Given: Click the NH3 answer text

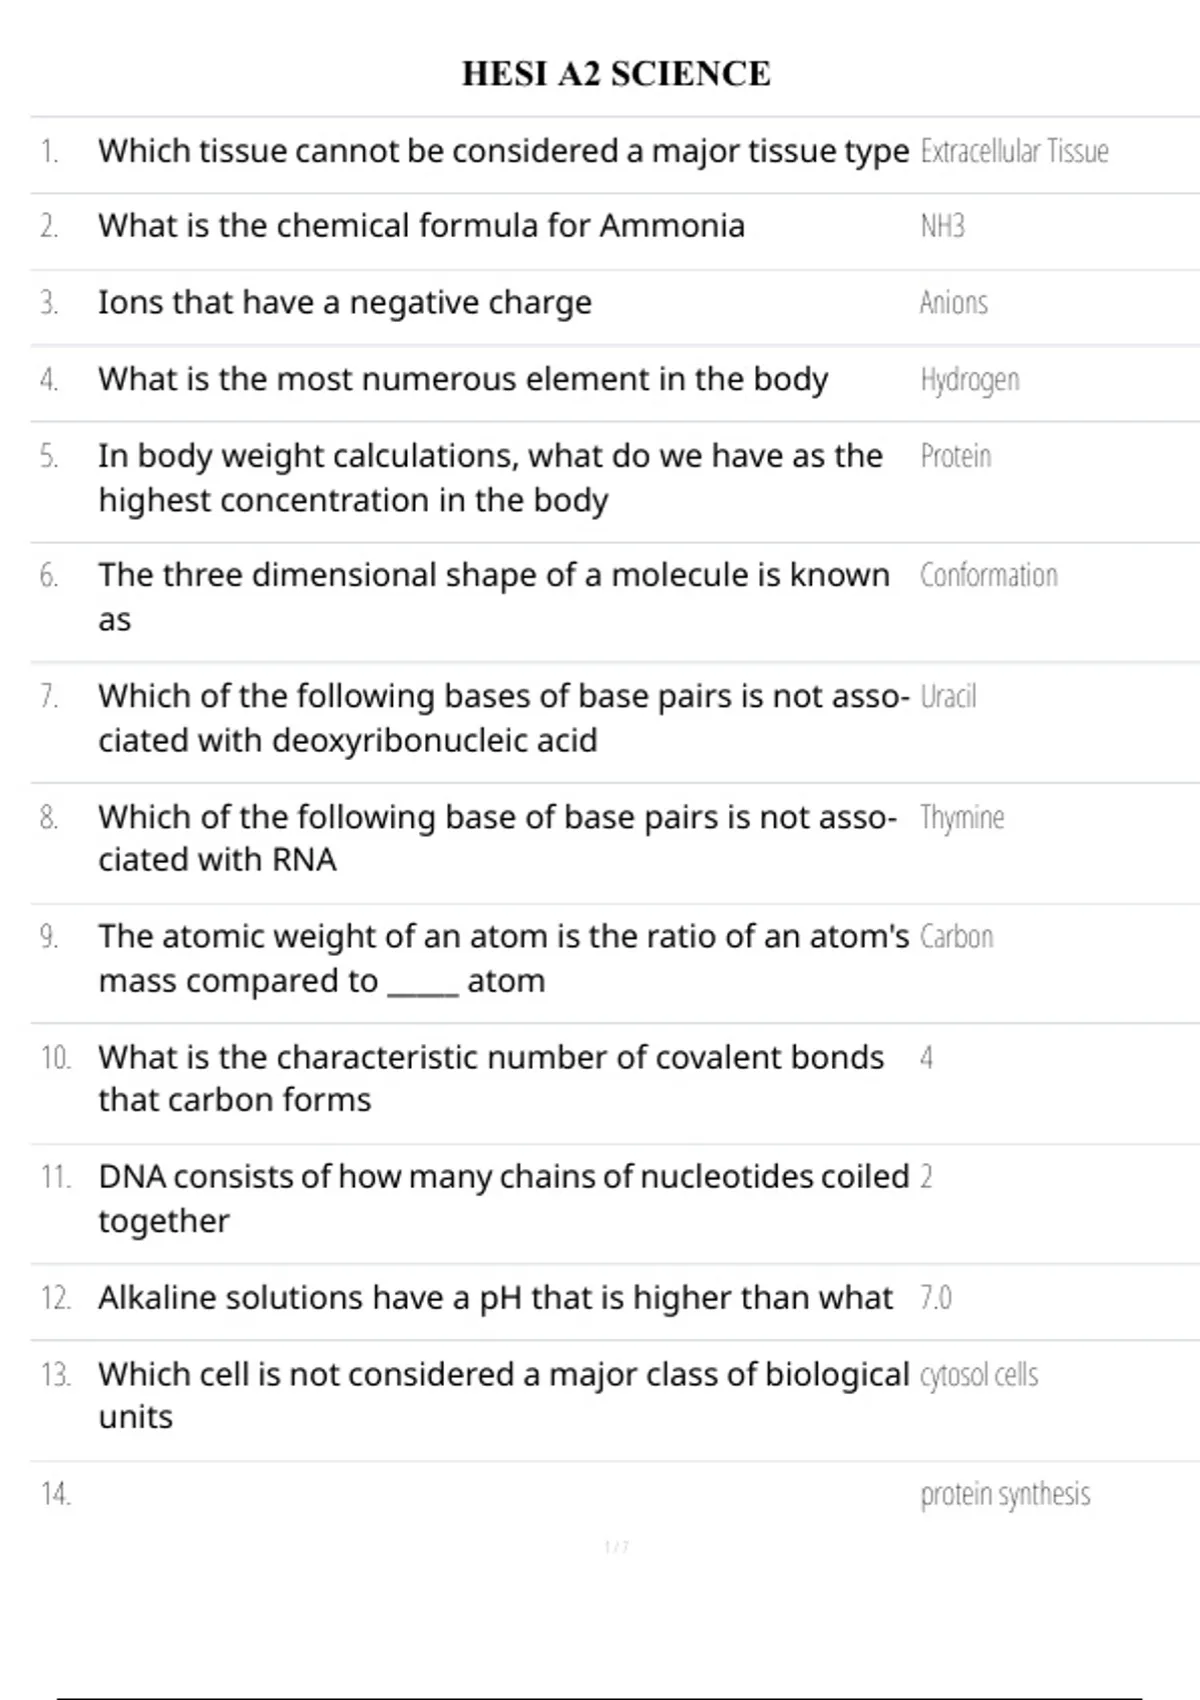Looking at the screenshot, I should (x=942, y=227).
